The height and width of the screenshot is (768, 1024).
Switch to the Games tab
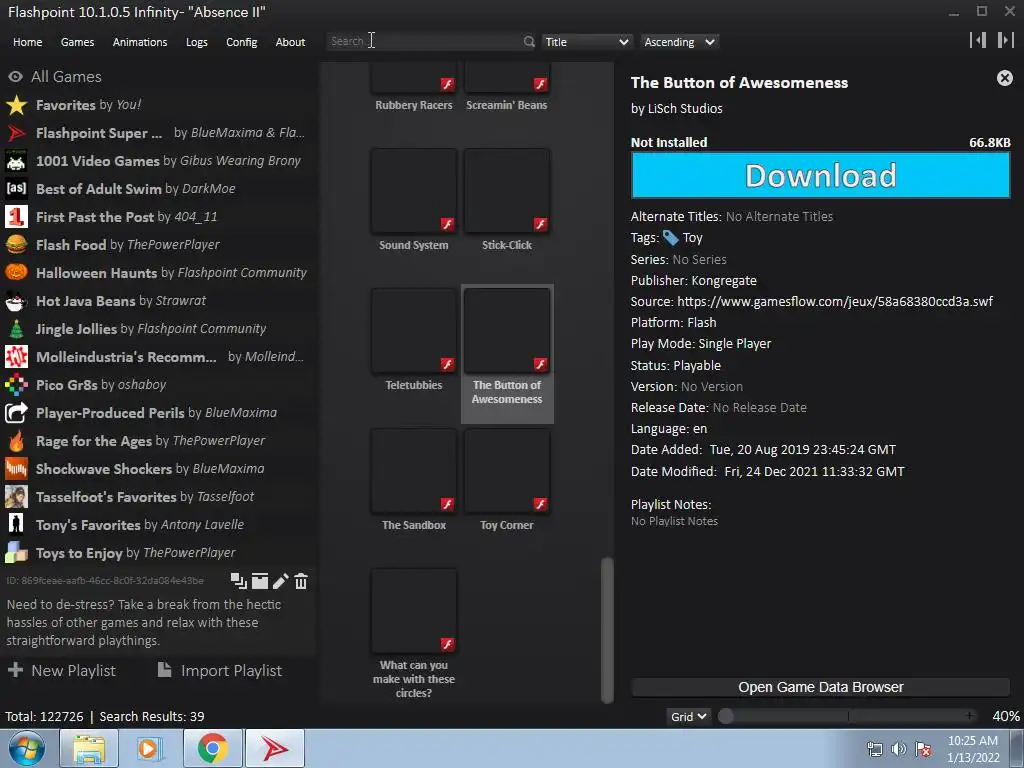[77, 42]
